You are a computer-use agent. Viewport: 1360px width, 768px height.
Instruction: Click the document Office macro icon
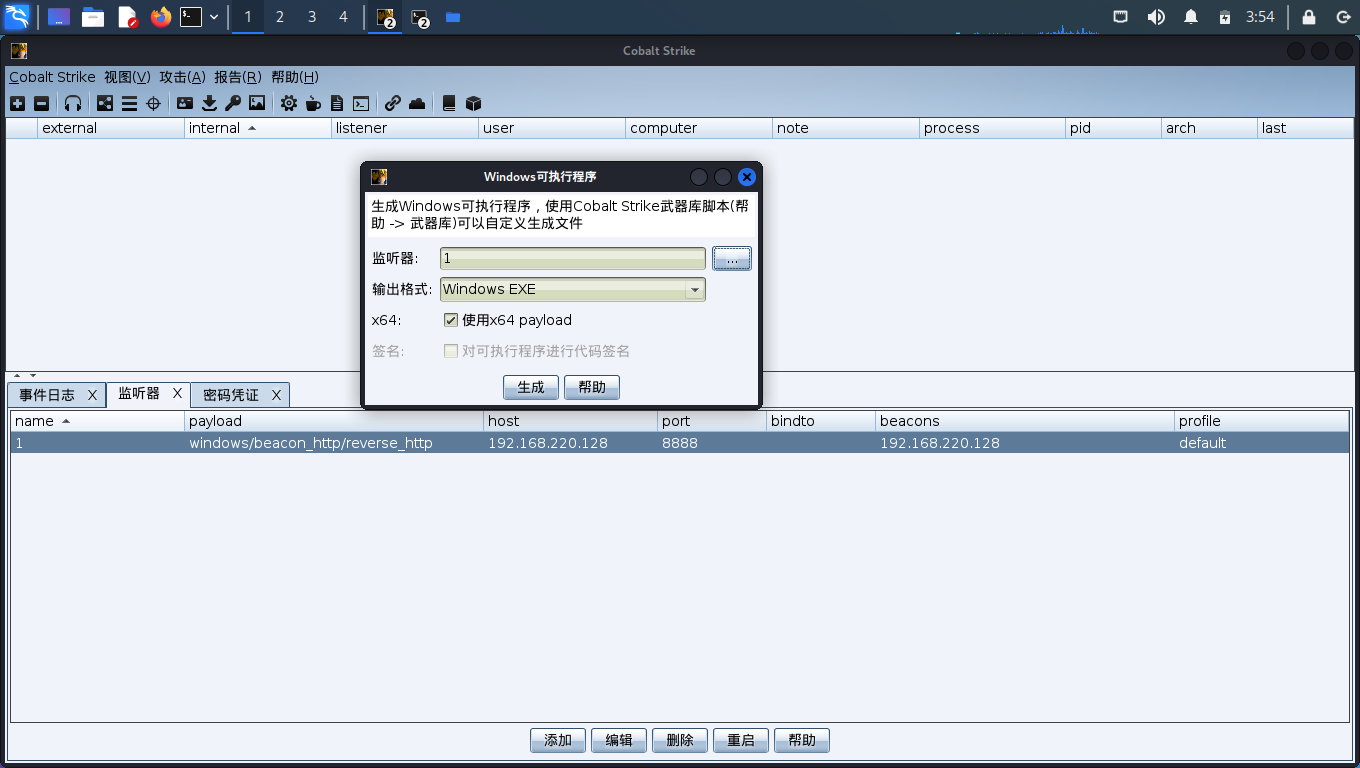pyautogui.click(x=337, y=103)
